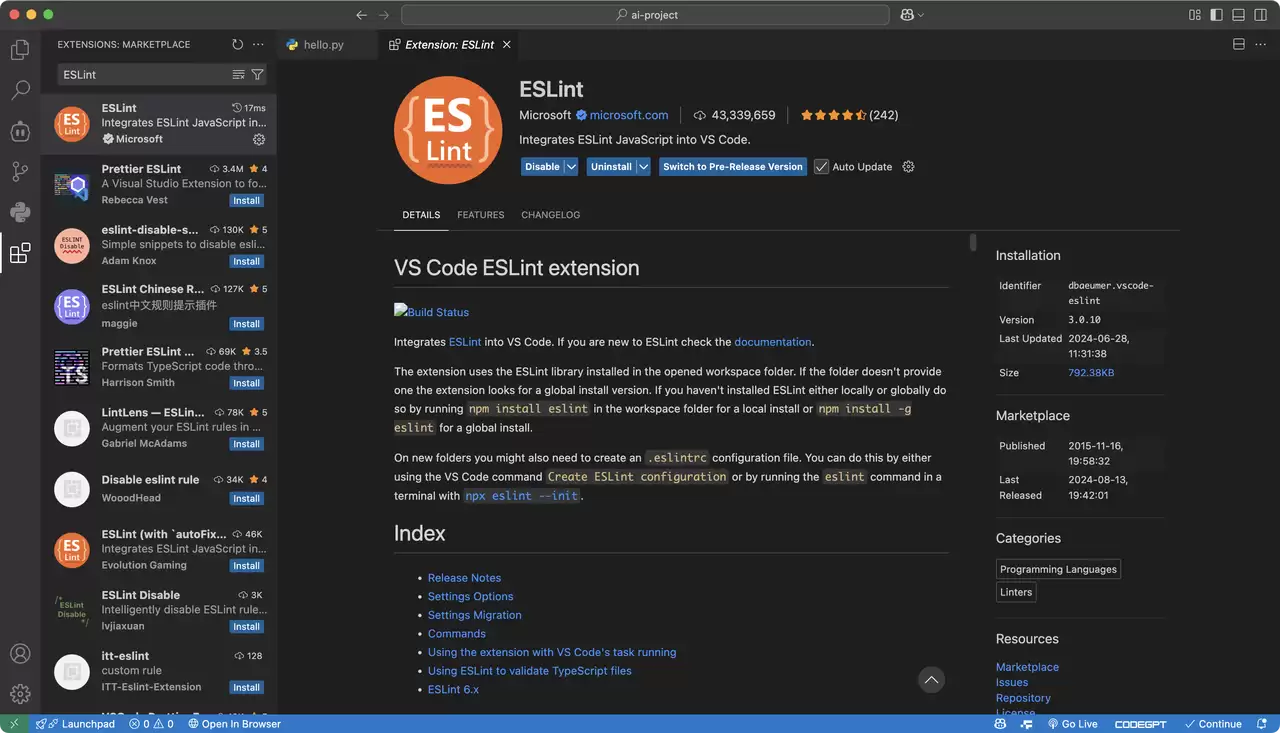Open editor More Actions menu
1280x733 pixels.
[1260, 44]
